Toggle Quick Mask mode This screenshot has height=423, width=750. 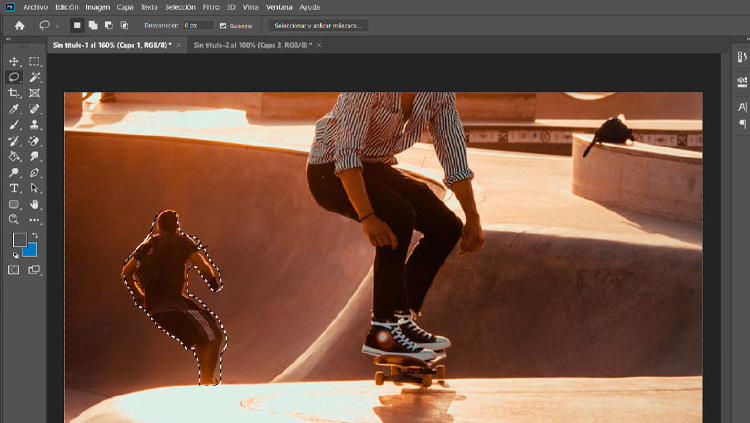point(14,270)
